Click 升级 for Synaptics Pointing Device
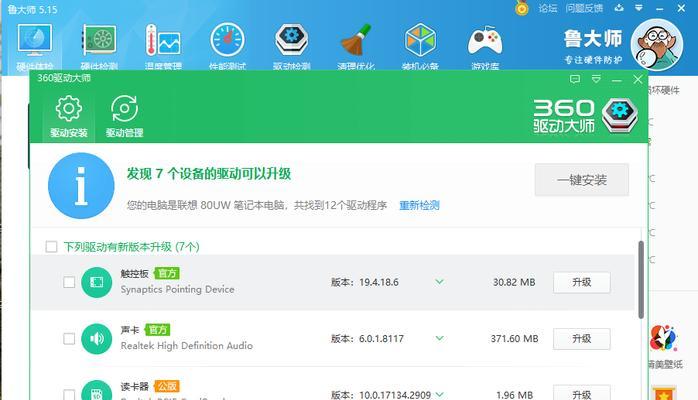 click(x=582, y=282)
